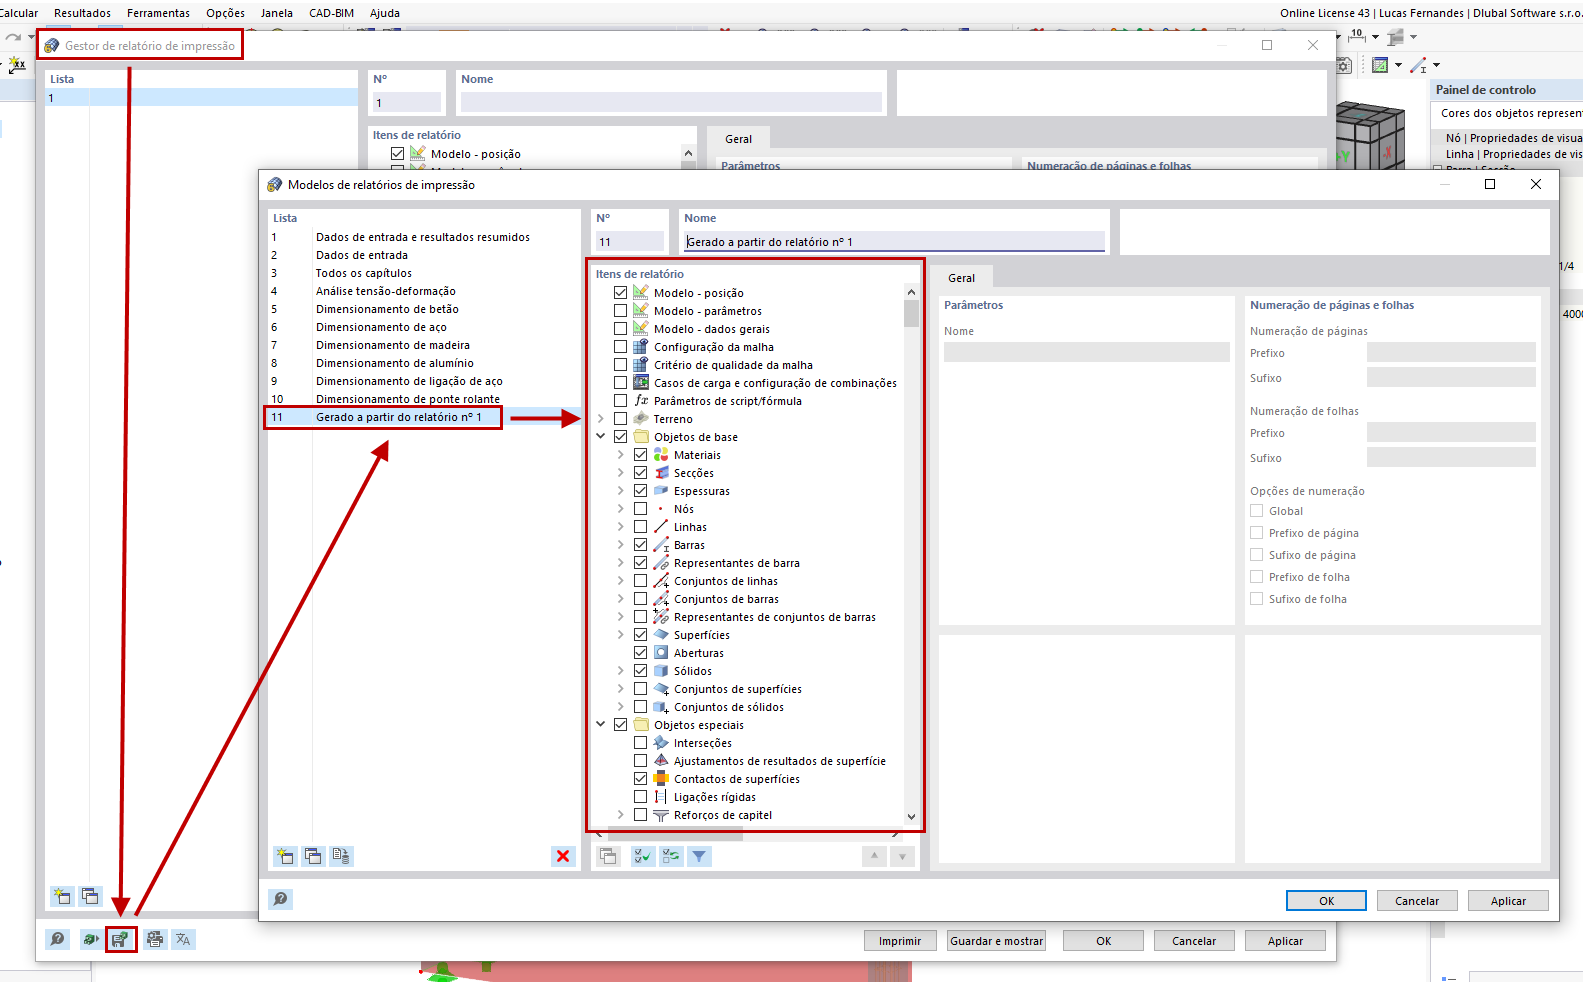
Task: Click the save-as-template icon in the report manager
Action: [121, 939]
